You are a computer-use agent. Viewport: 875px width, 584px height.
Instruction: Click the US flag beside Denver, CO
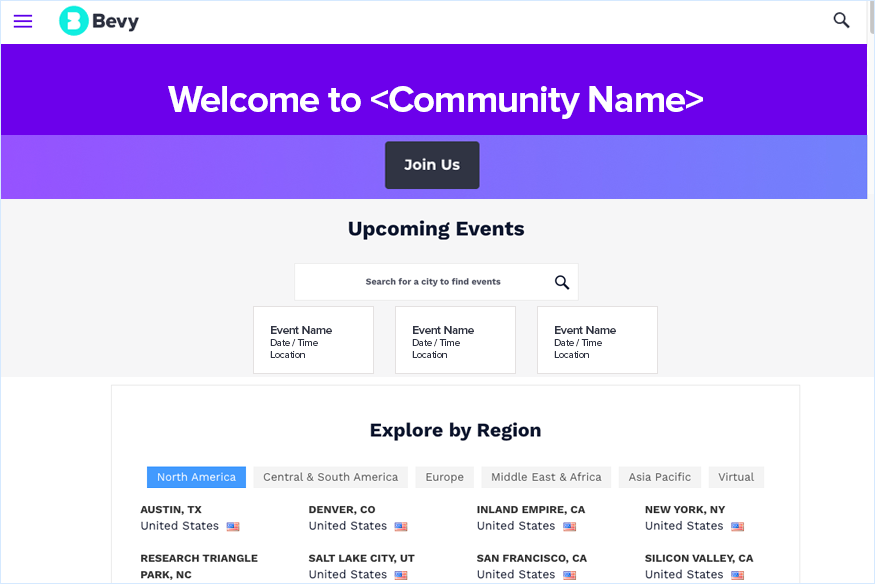(401, 526)
